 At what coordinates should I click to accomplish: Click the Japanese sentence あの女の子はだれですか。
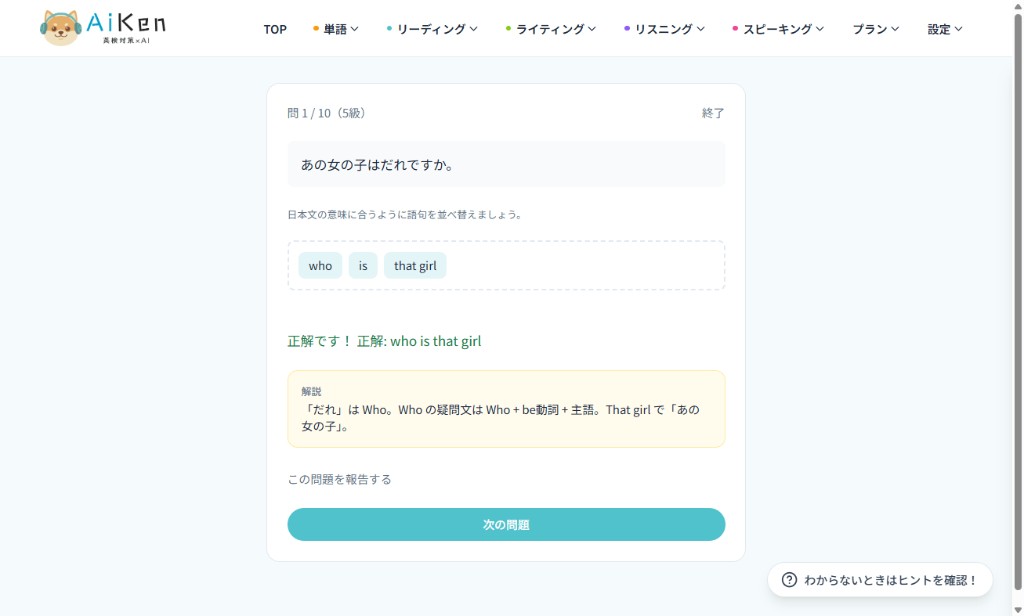tap(377, 165)
